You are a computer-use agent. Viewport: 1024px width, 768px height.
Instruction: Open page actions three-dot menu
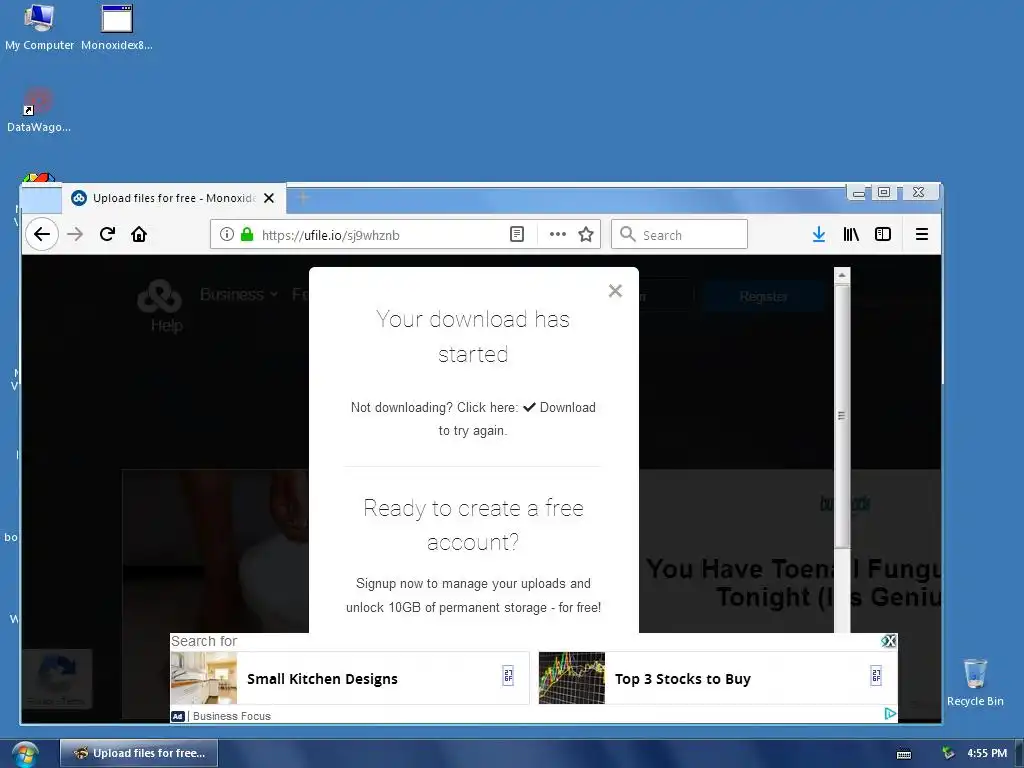[558, 234]
